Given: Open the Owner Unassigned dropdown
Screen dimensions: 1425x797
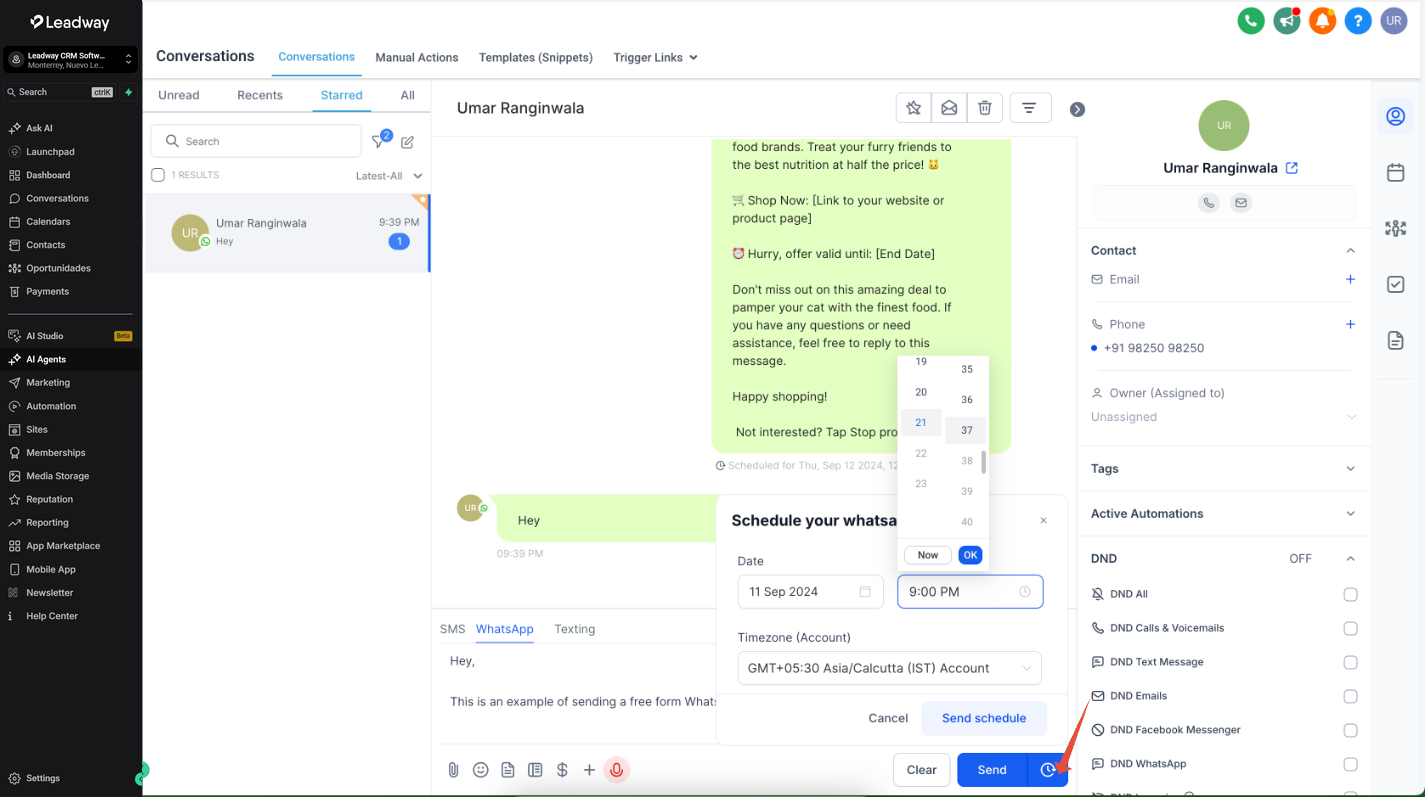Looking at the screenshot, I should click(1223, 417).
